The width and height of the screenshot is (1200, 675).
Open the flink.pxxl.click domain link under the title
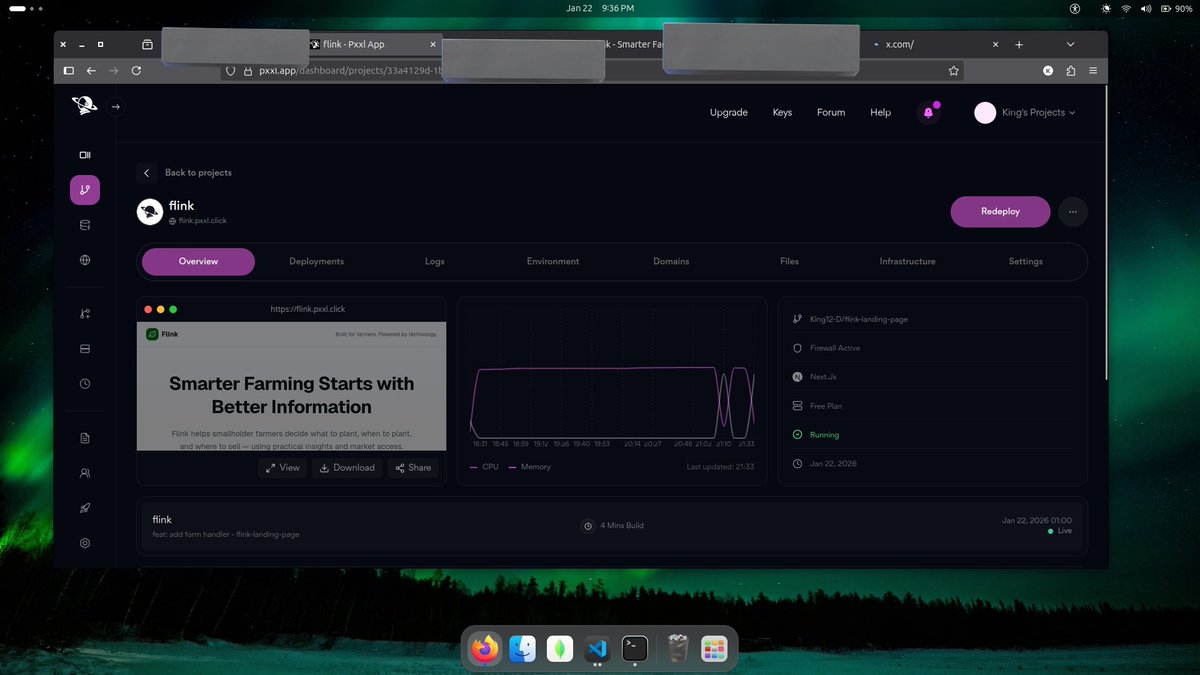tap(198, 221)
